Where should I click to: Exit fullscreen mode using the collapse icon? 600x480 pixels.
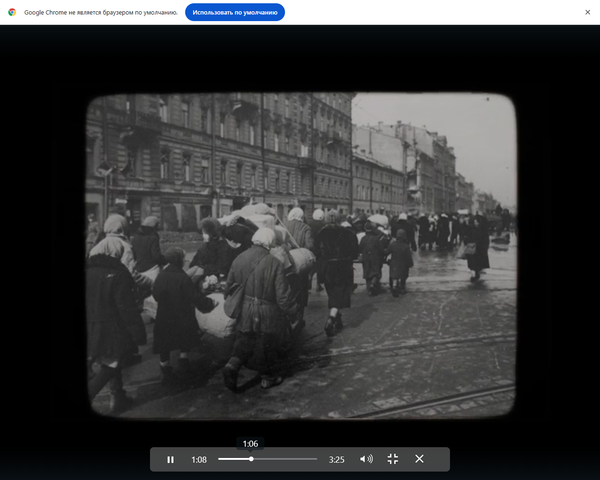(x=392, y=459)
